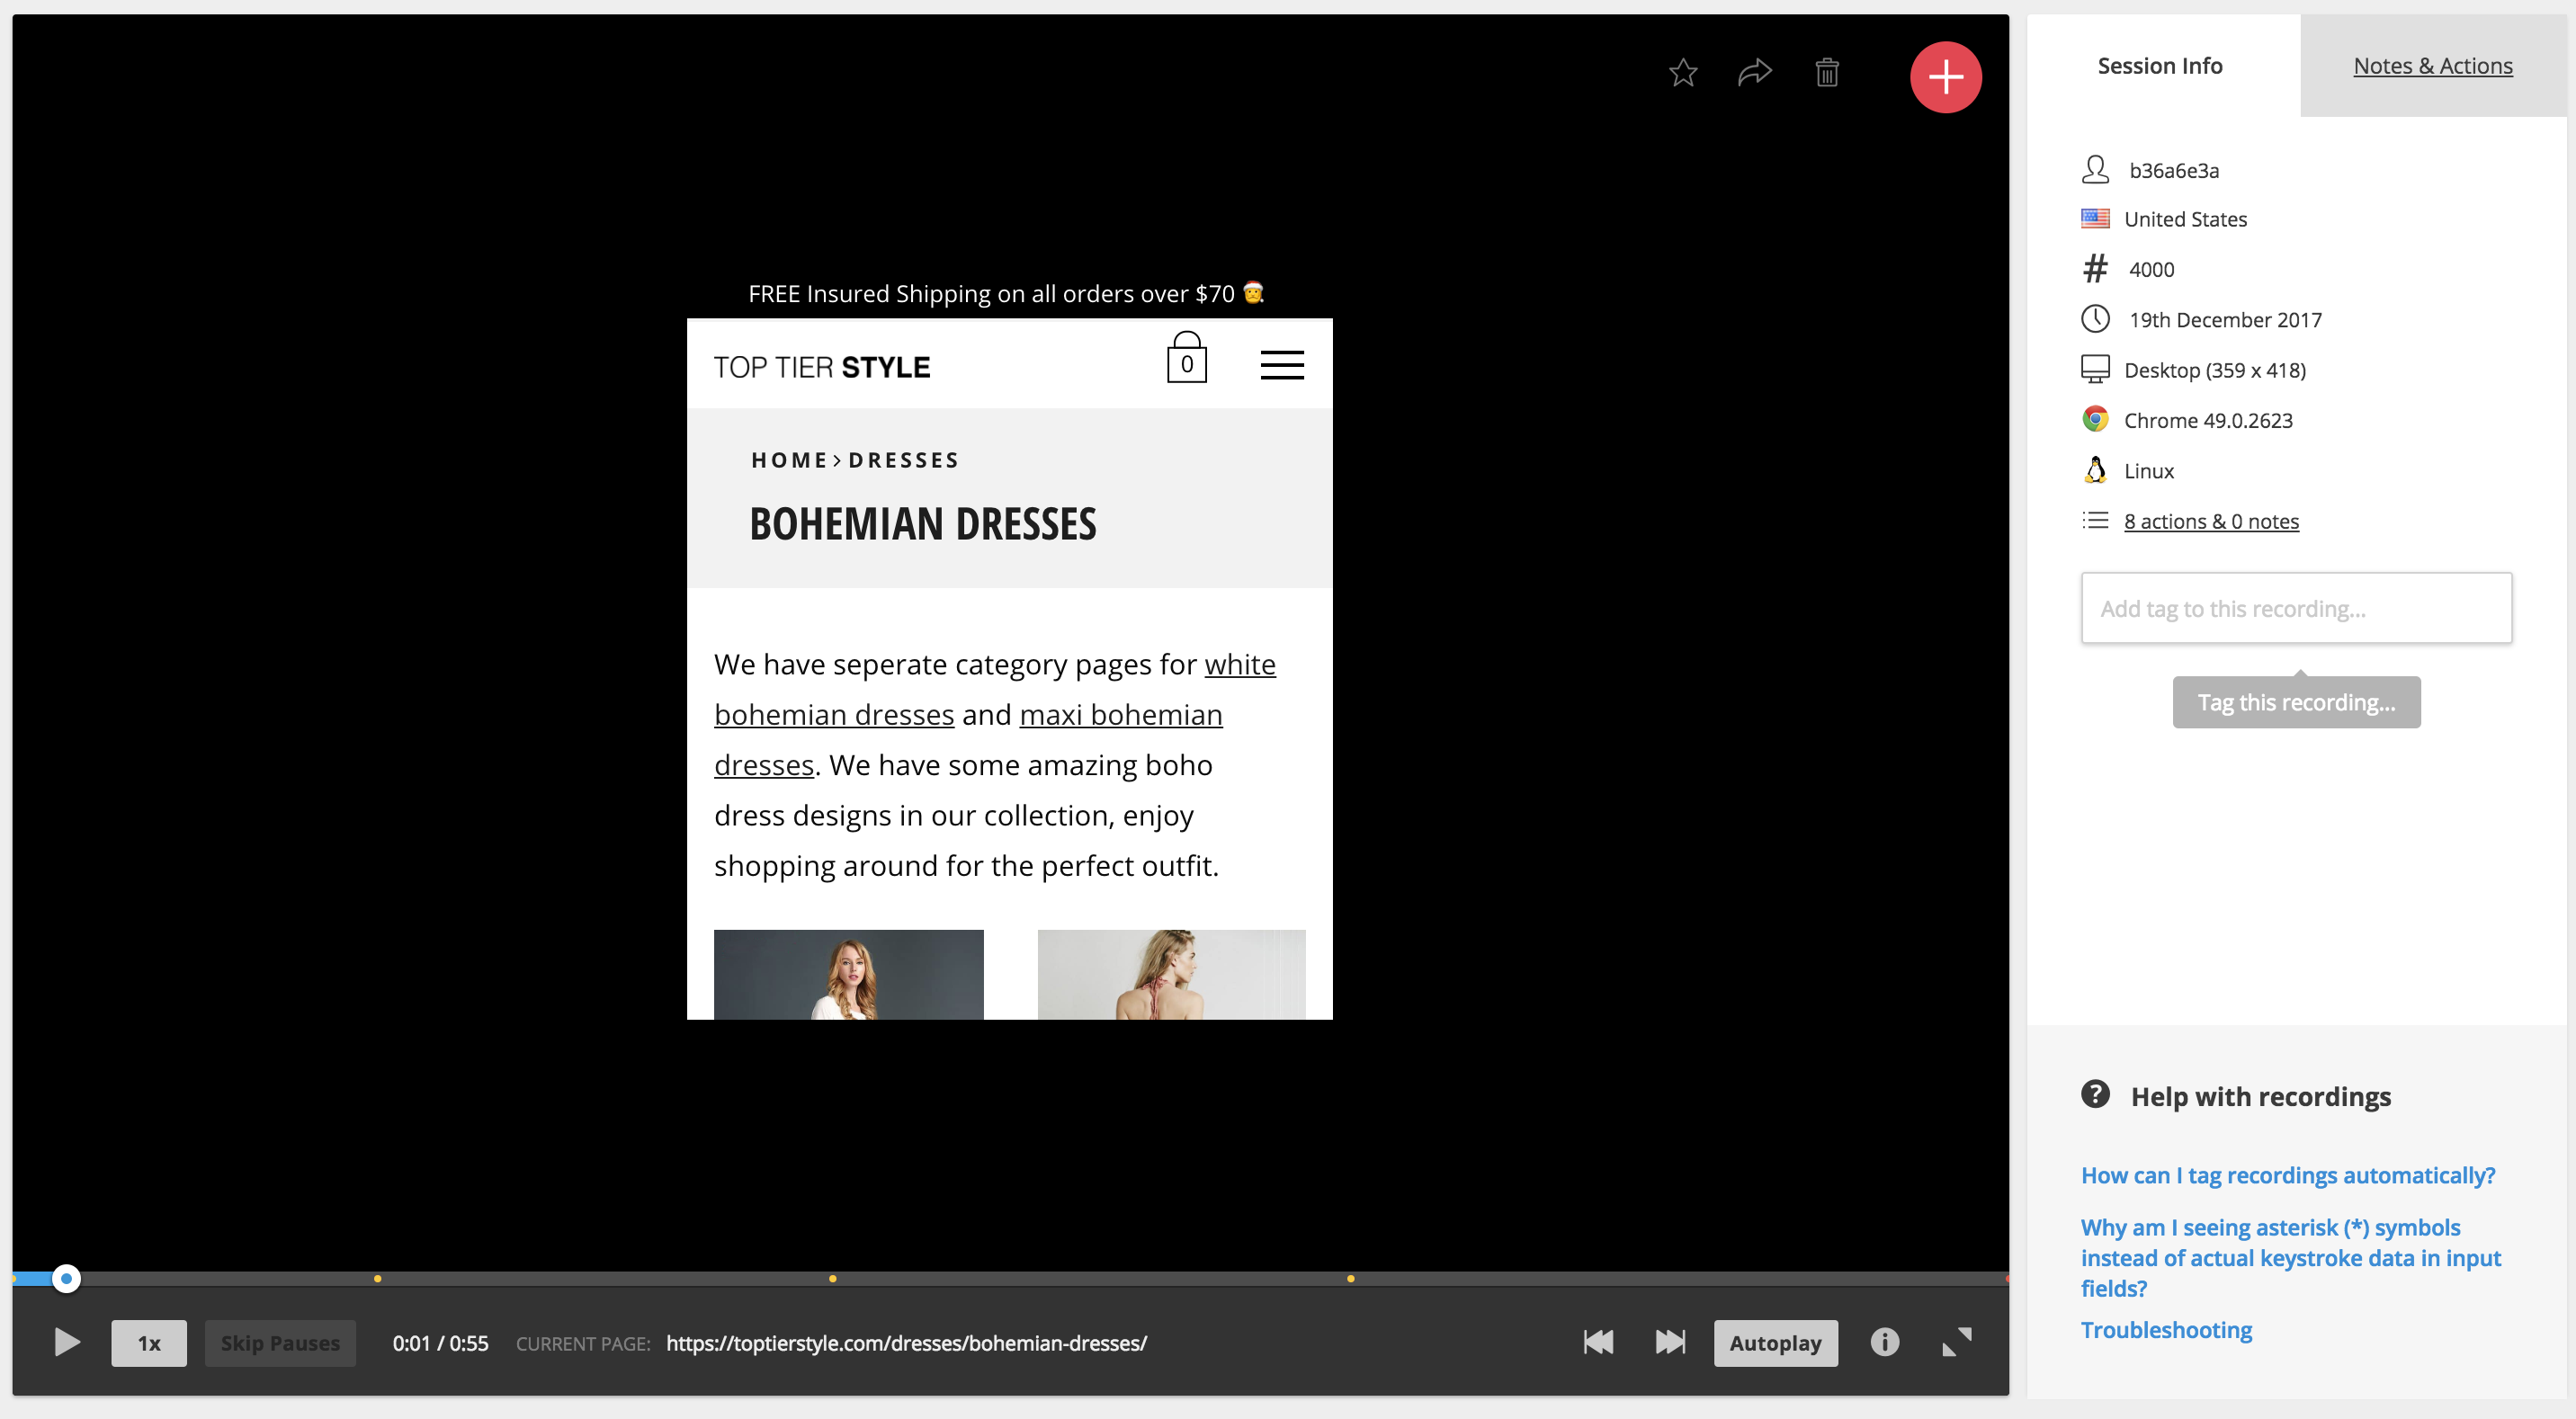This screenshot has height=1419, width=2576.
Task: Play the session recording
Action: coord(67,1342)
